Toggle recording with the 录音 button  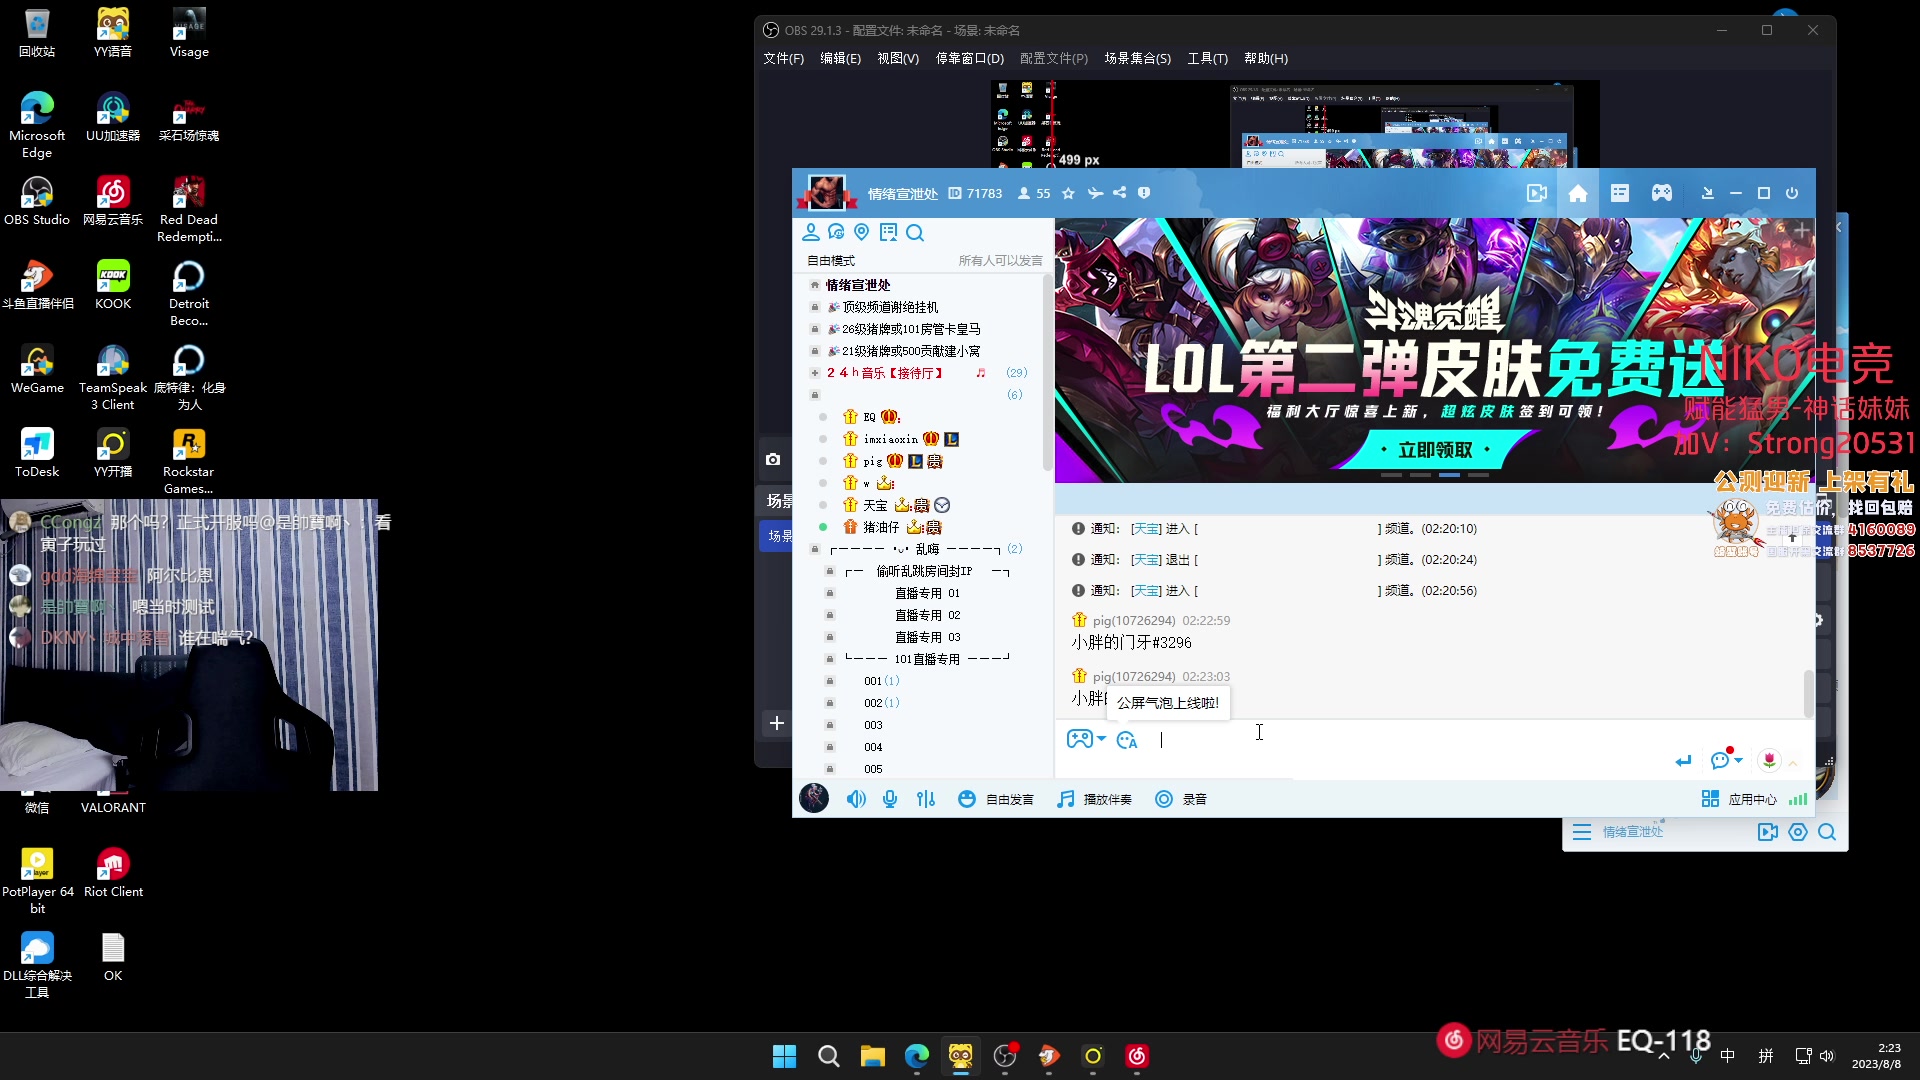pyautogui.click(x=1181, y=799)
